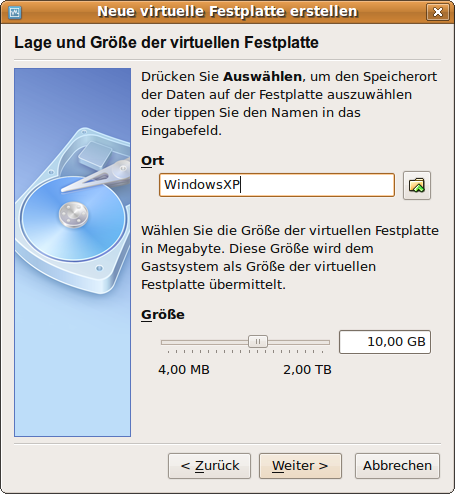455x494 pixels.
Task: Click the Ort label
Action: click(x=153, y=161)
